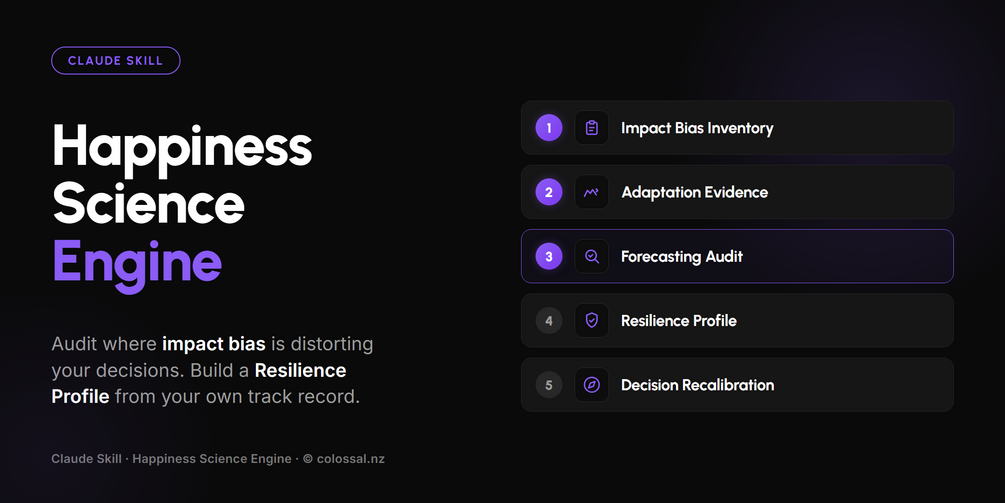The height and width of the screenshot is (503, 1005).
Task: Open the Impact Bias Inventory step
Action: click(x=737, y=128)
